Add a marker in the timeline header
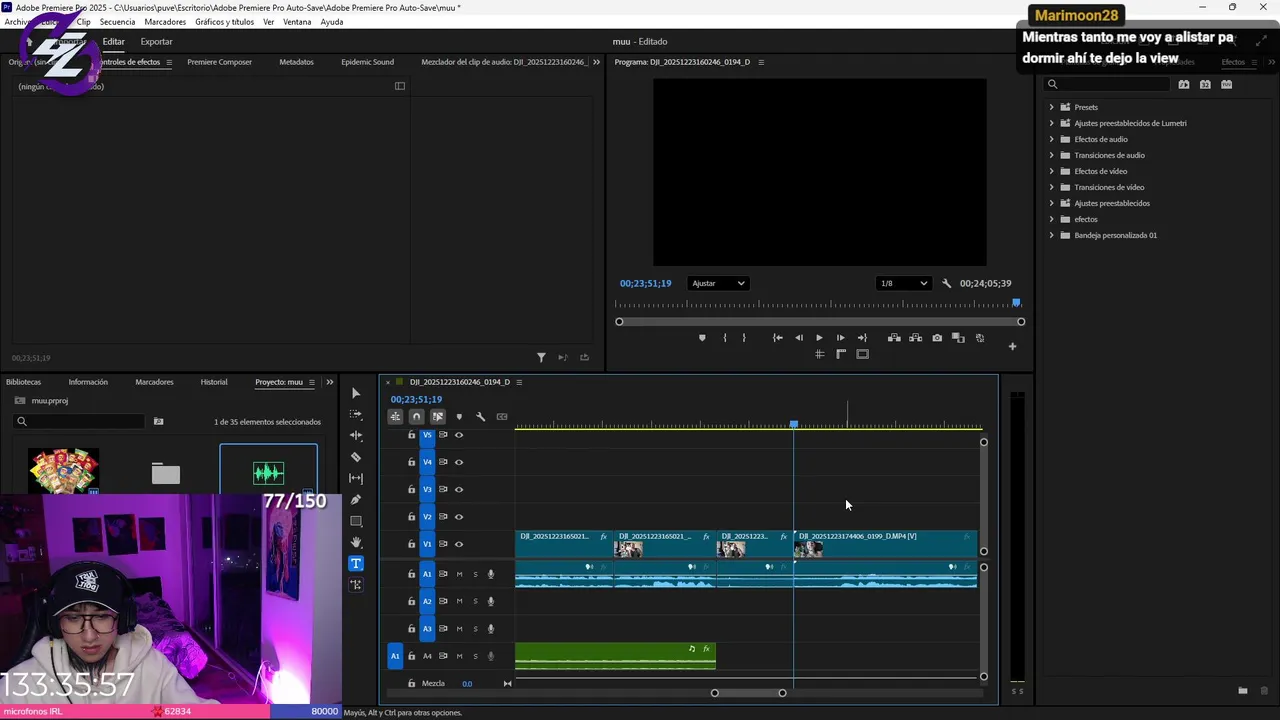The height and width of the screenshot is (720, 1280). [x=459, y=417]
